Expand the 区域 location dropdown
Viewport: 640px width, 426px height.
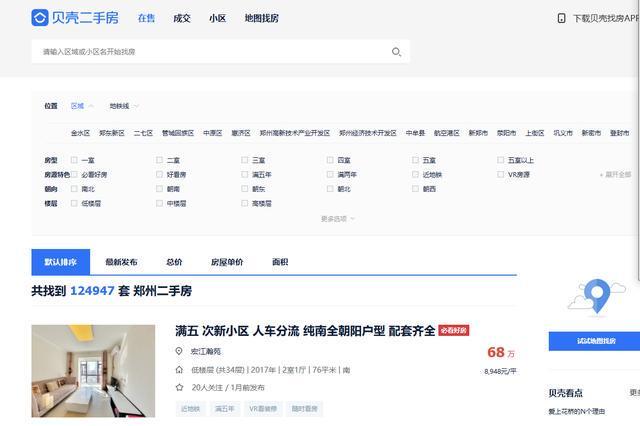click(x=82, y=106)
